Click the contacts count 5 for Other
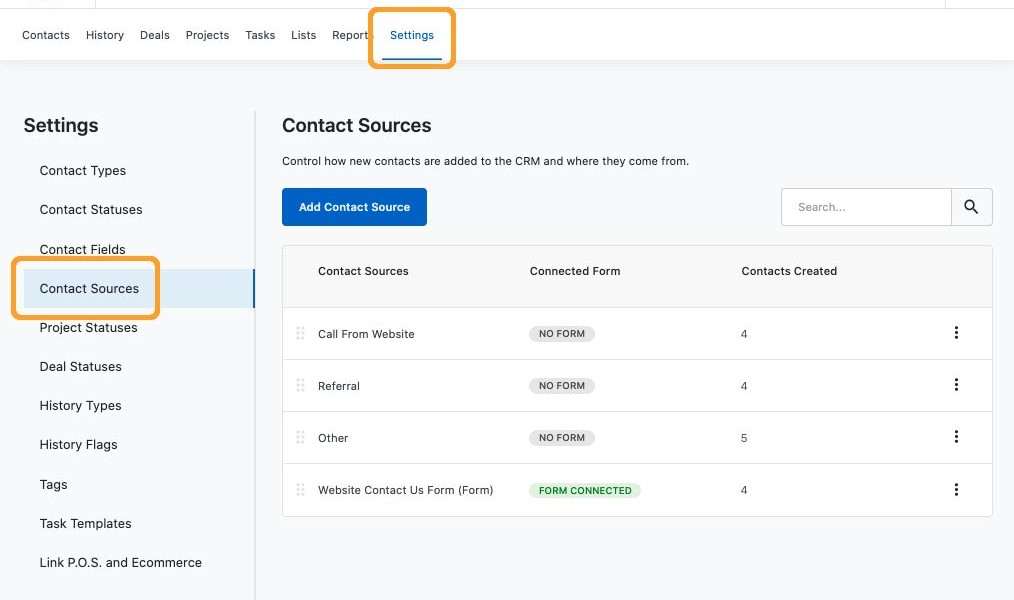Screen dimensions: 1014x600 (x=744, y=438)
